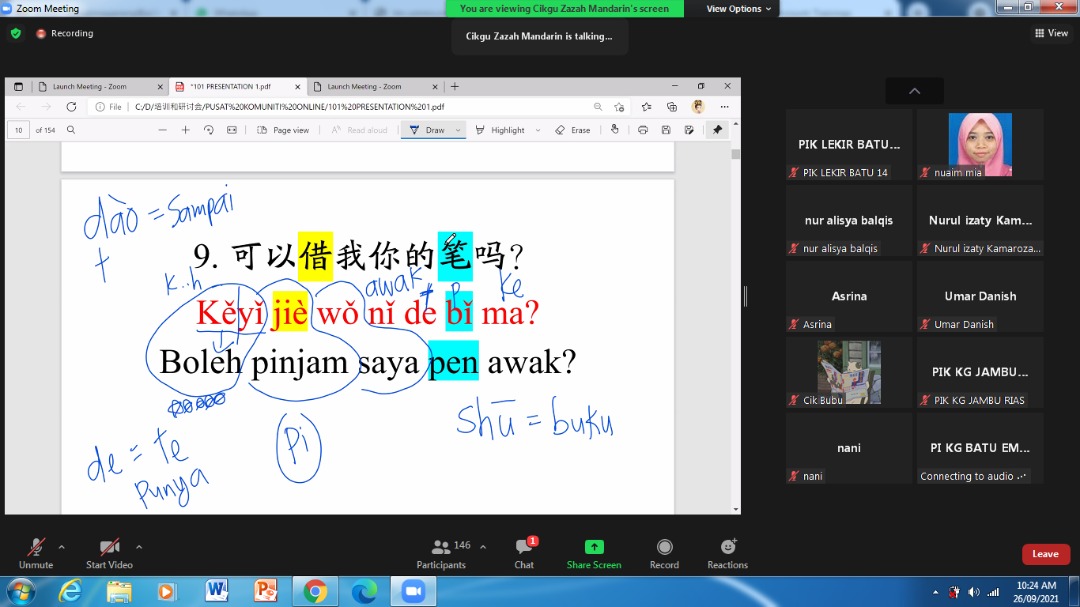This screenshot has height=607, width=1080.
Task: Click the Save as icon
Action: pos(689,130)
